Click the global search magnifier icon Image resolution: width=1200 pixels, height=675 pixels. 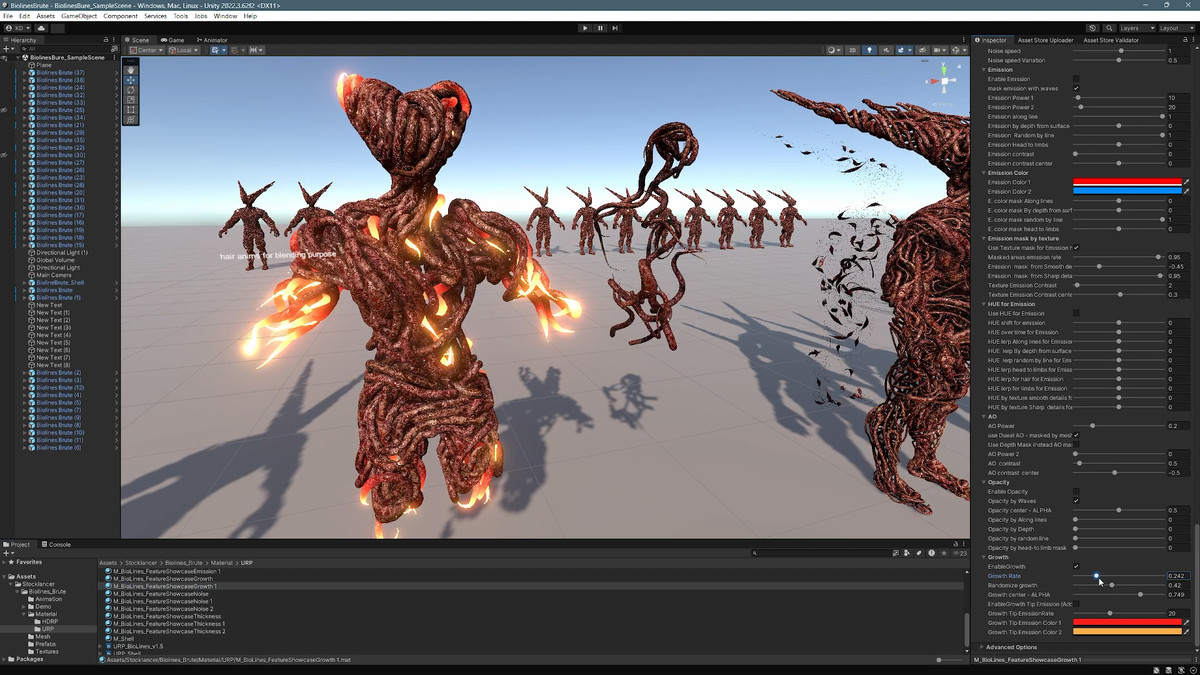(x=1109, y=28)
